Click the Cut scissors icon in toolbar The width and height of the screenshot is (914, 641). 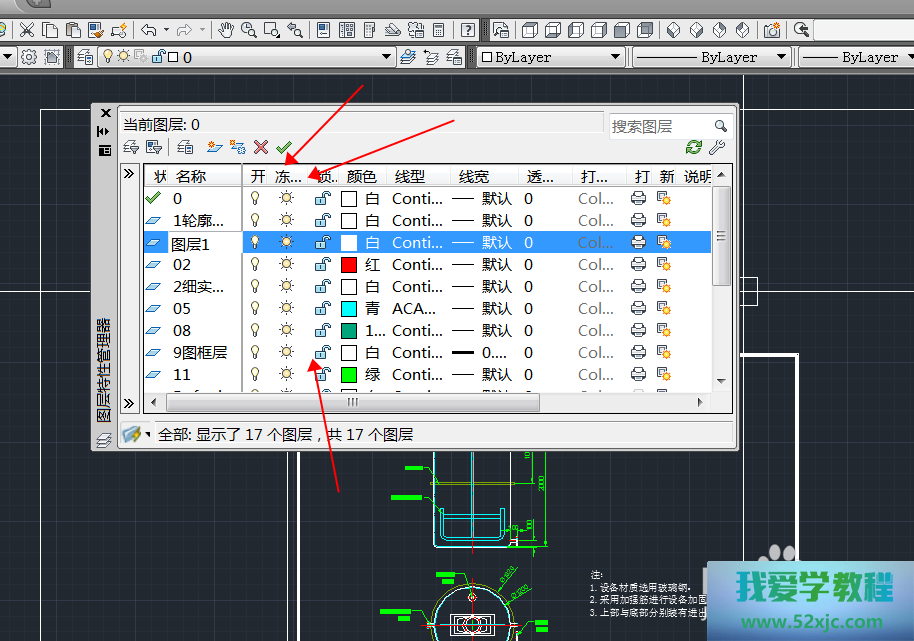pos(27,30)
